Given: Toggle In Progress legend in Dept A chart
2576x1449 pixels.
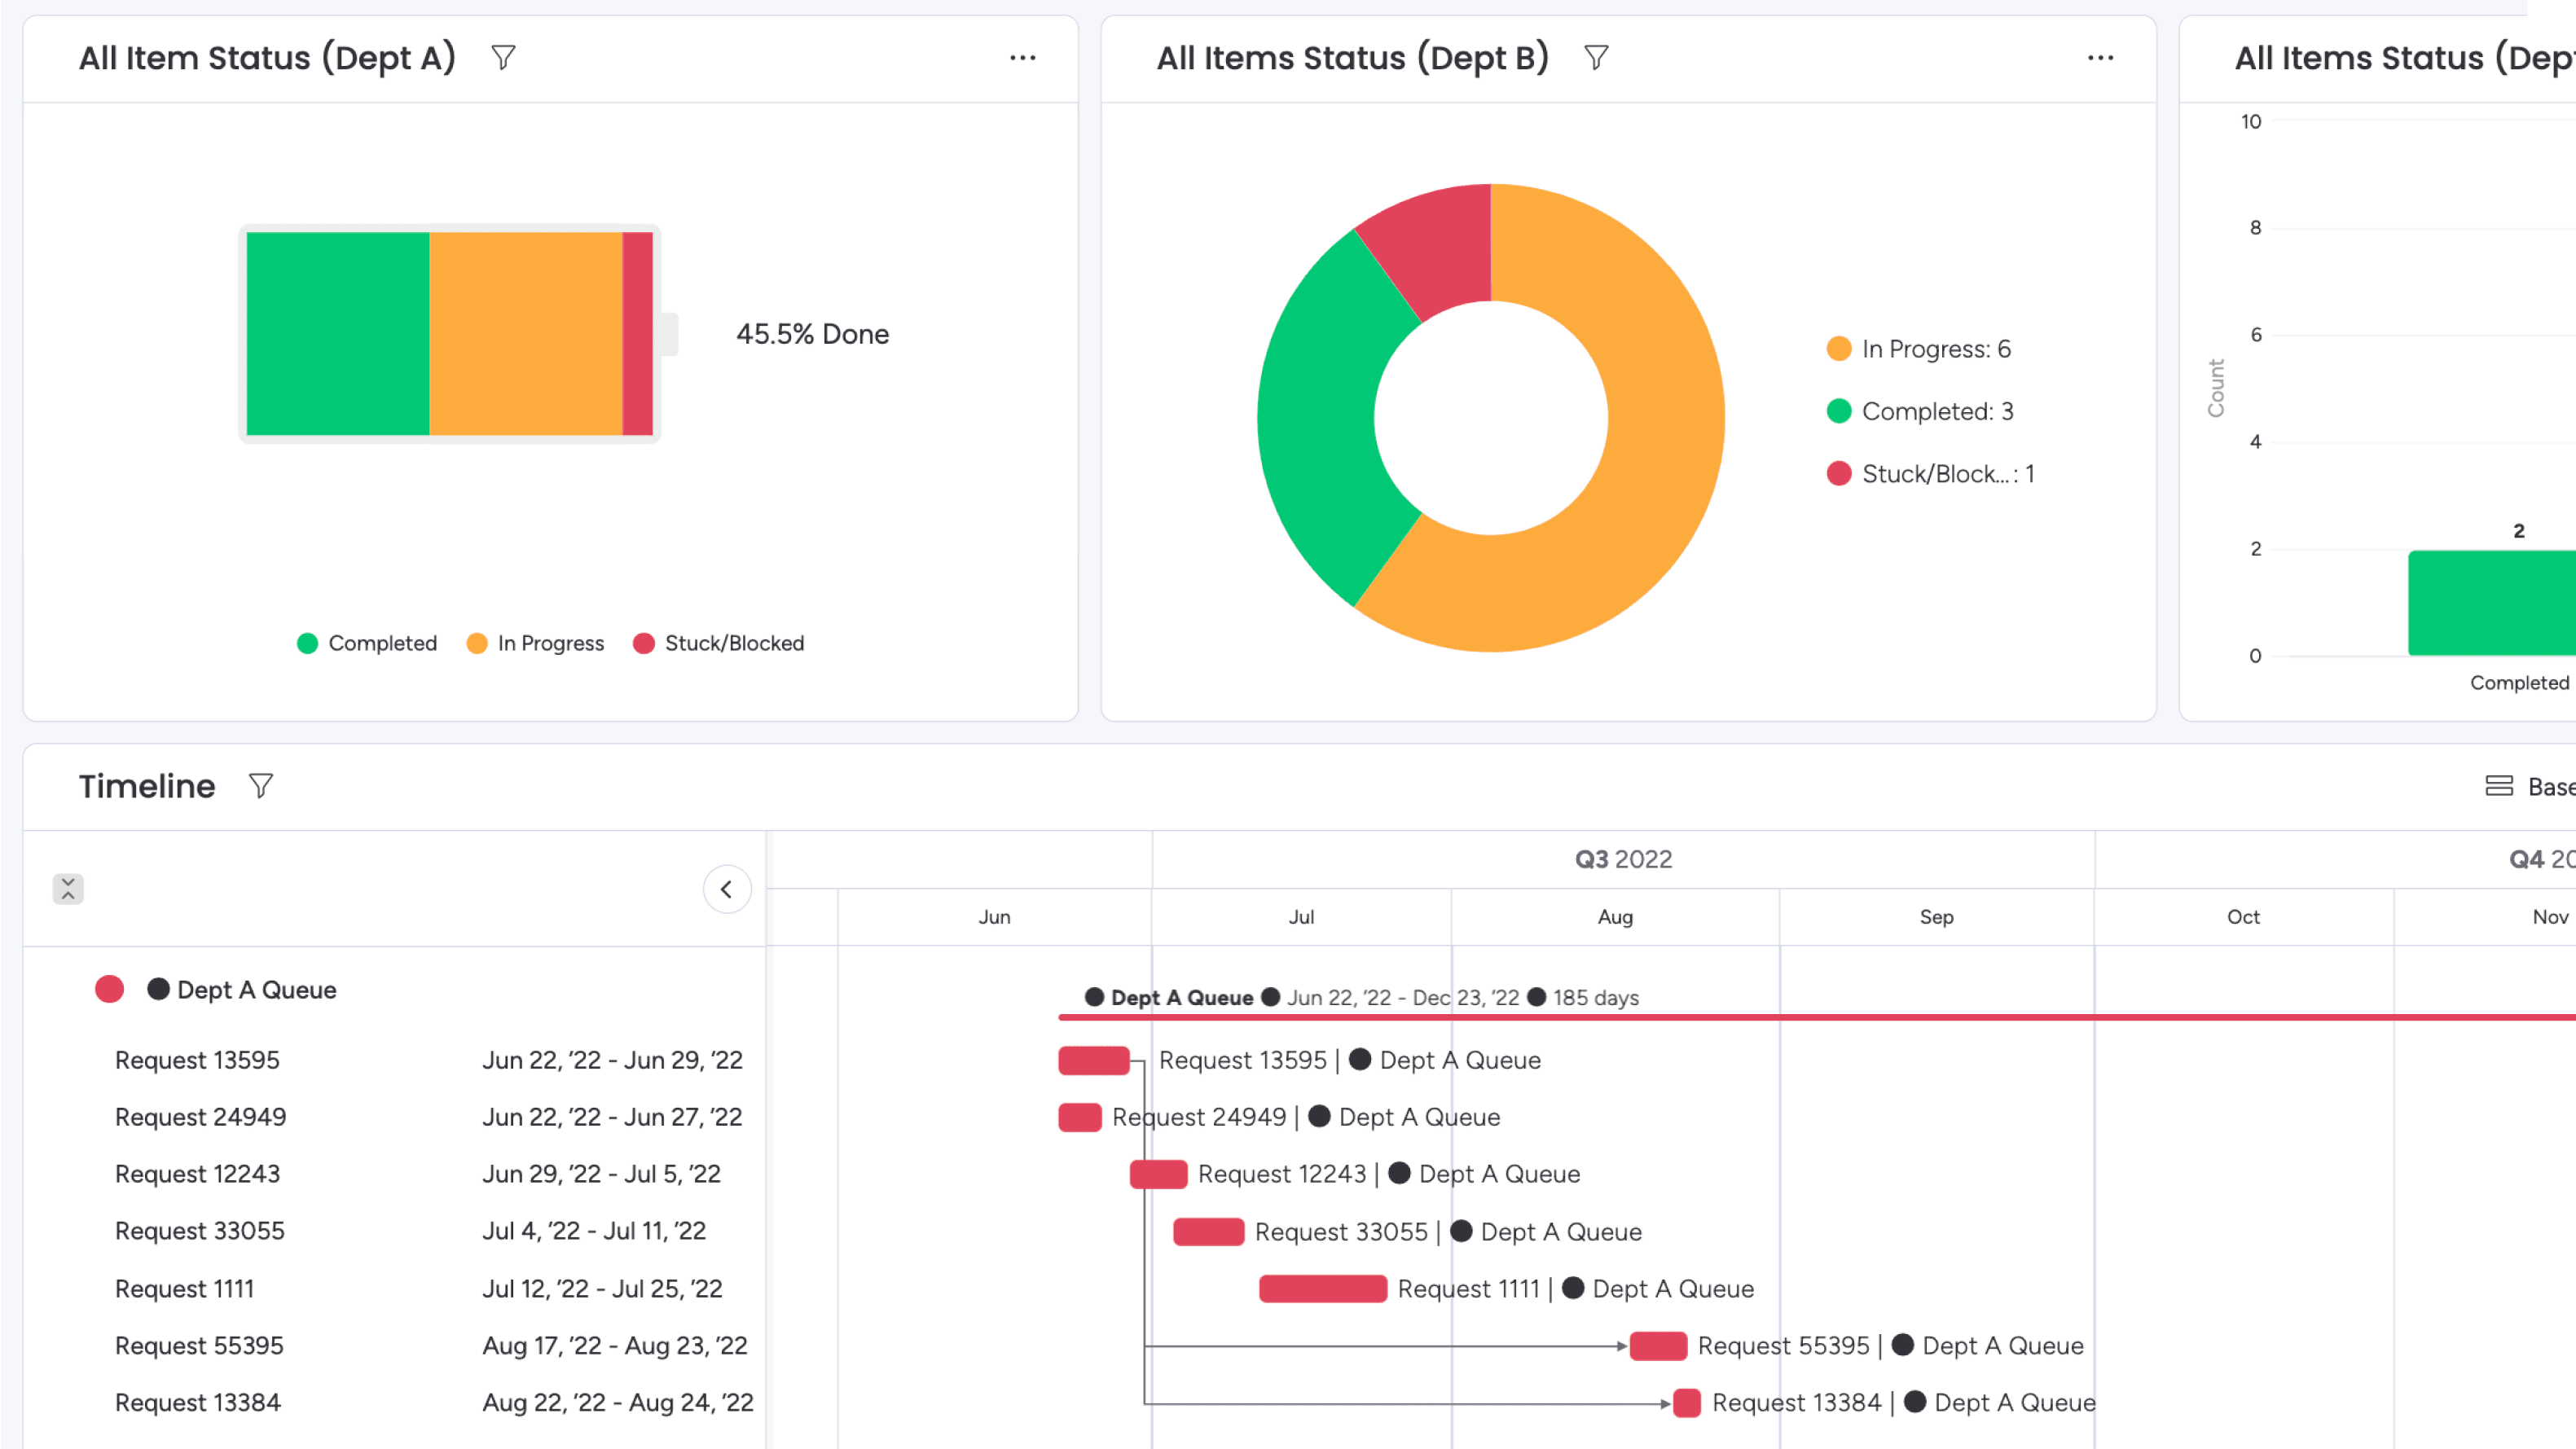Looking at the screenshot, I should pyautogui.click(x=536, y=643).
